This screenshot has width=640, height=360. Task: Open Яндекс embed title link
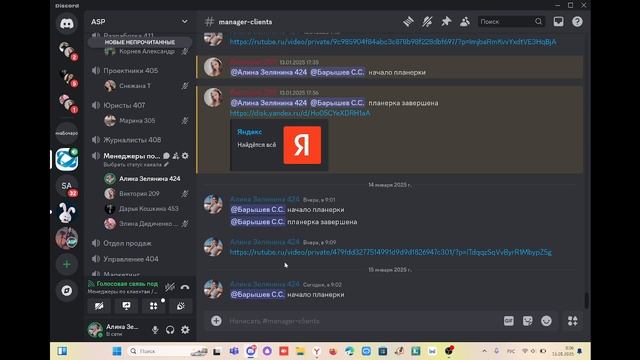pos(249,132)
